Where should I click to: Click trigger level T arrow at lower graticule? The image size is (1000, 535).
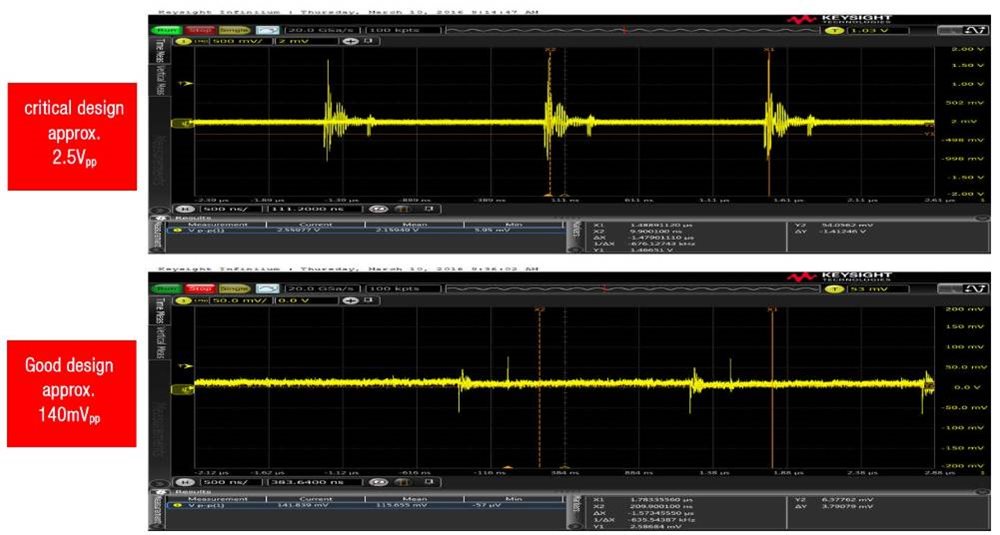[185, 366]
